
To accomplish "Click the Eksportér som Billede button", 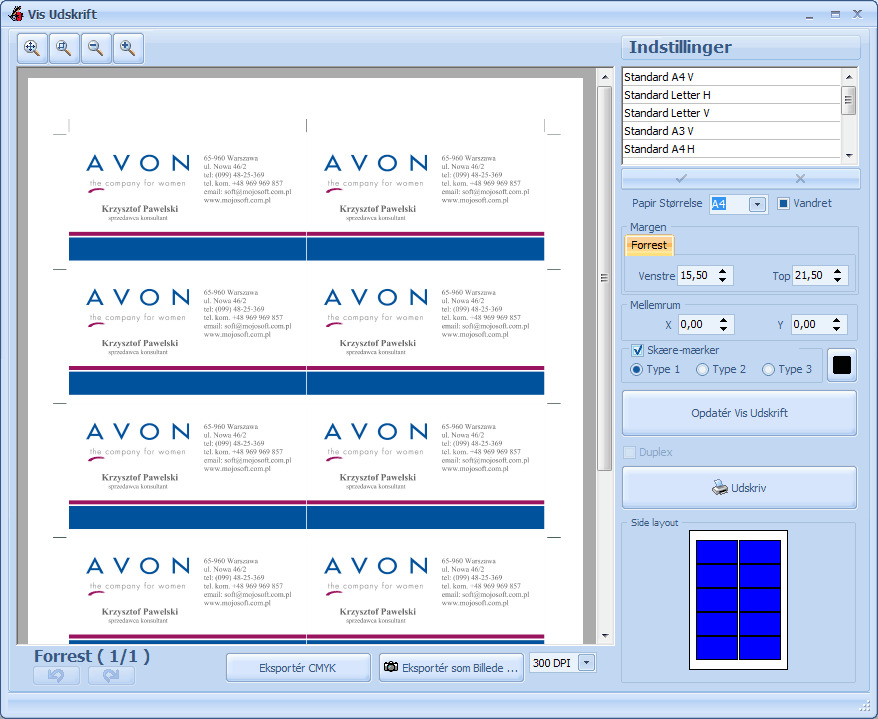I will (451, 667).
